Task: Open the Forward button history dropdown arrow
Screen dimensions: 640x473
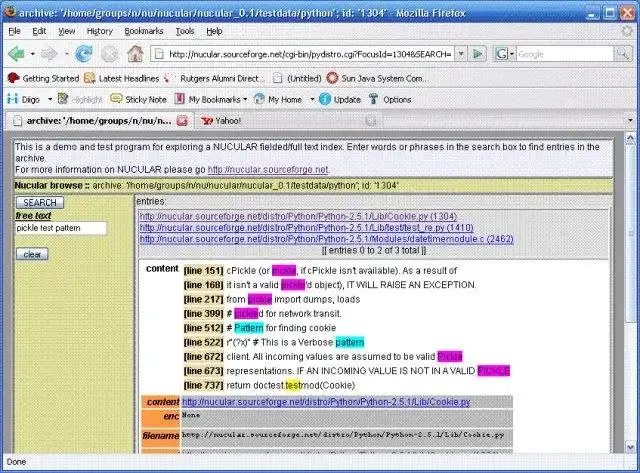Action: click(x=67, y=53)
